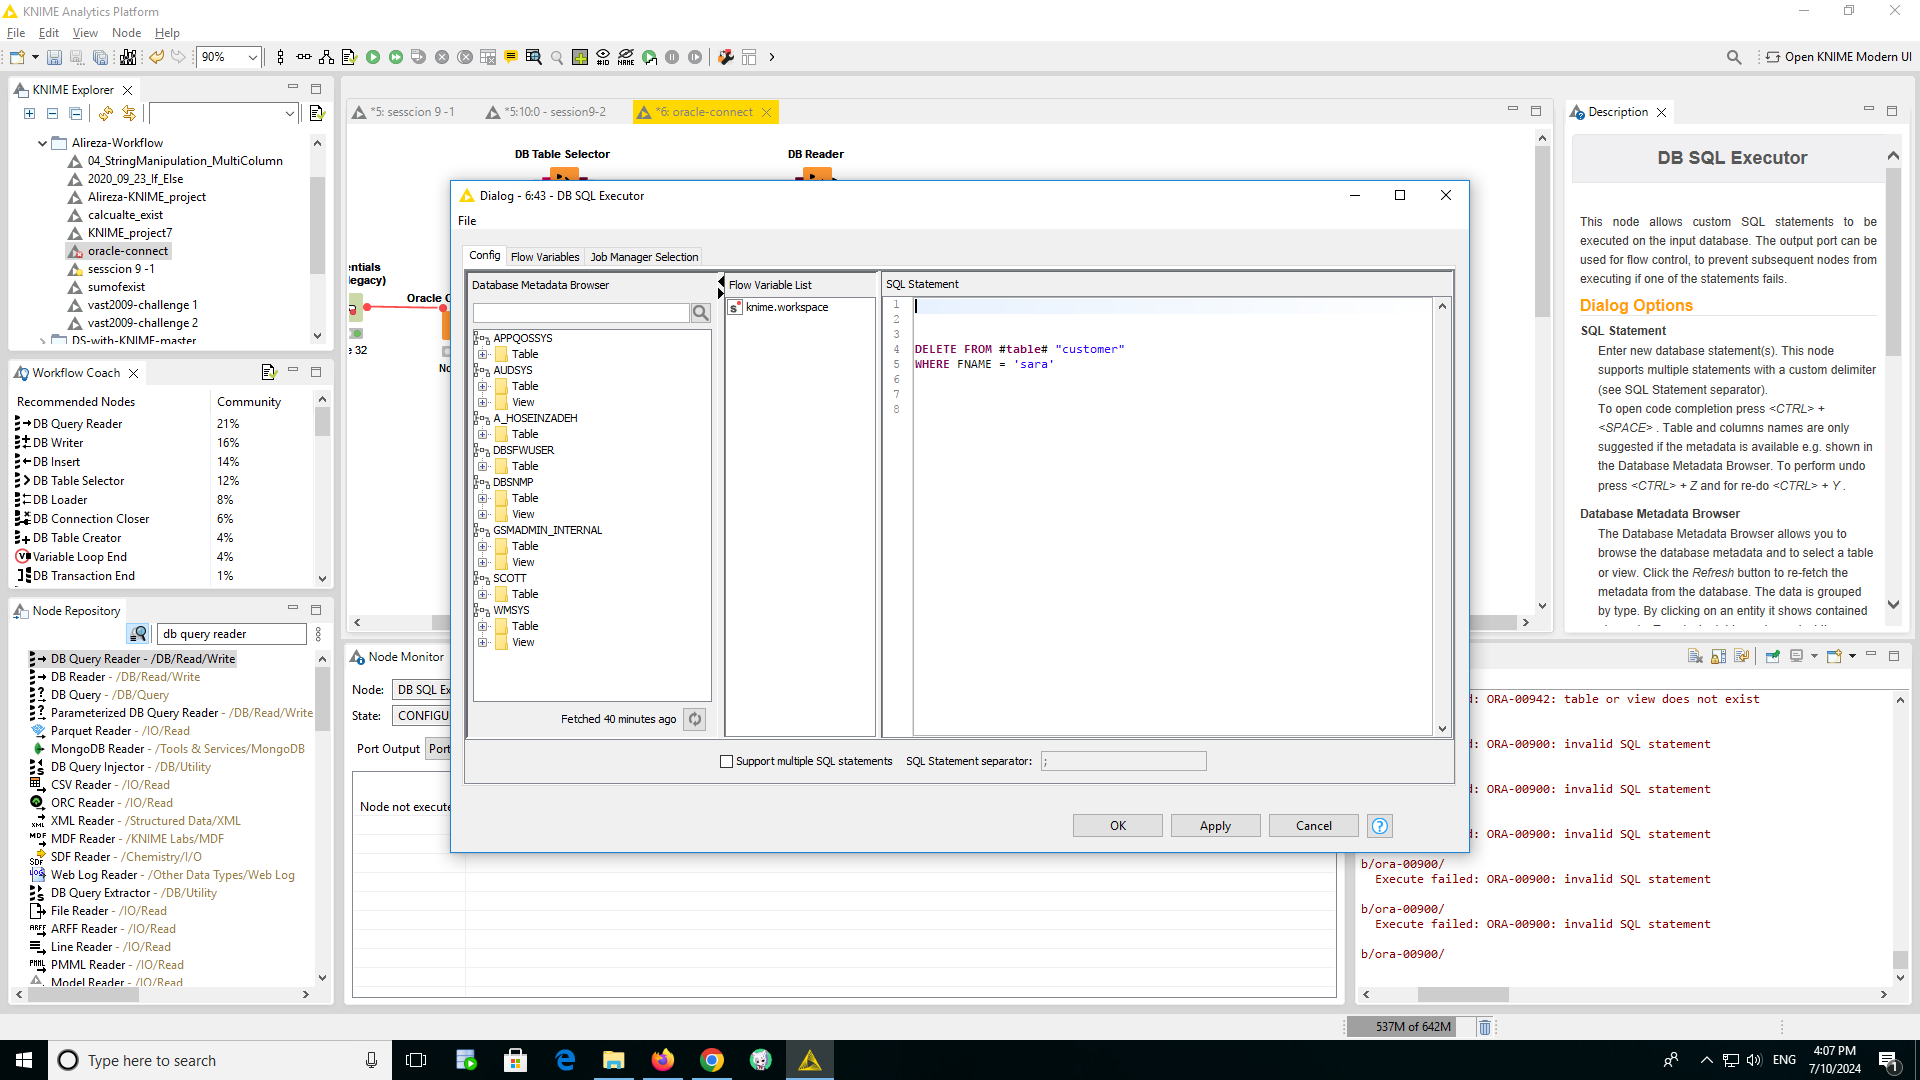The width and height of the screenshot is (1920, 1080).
Task: Switch to the Flow Variables tab
Action: click(x=545, y=257)
